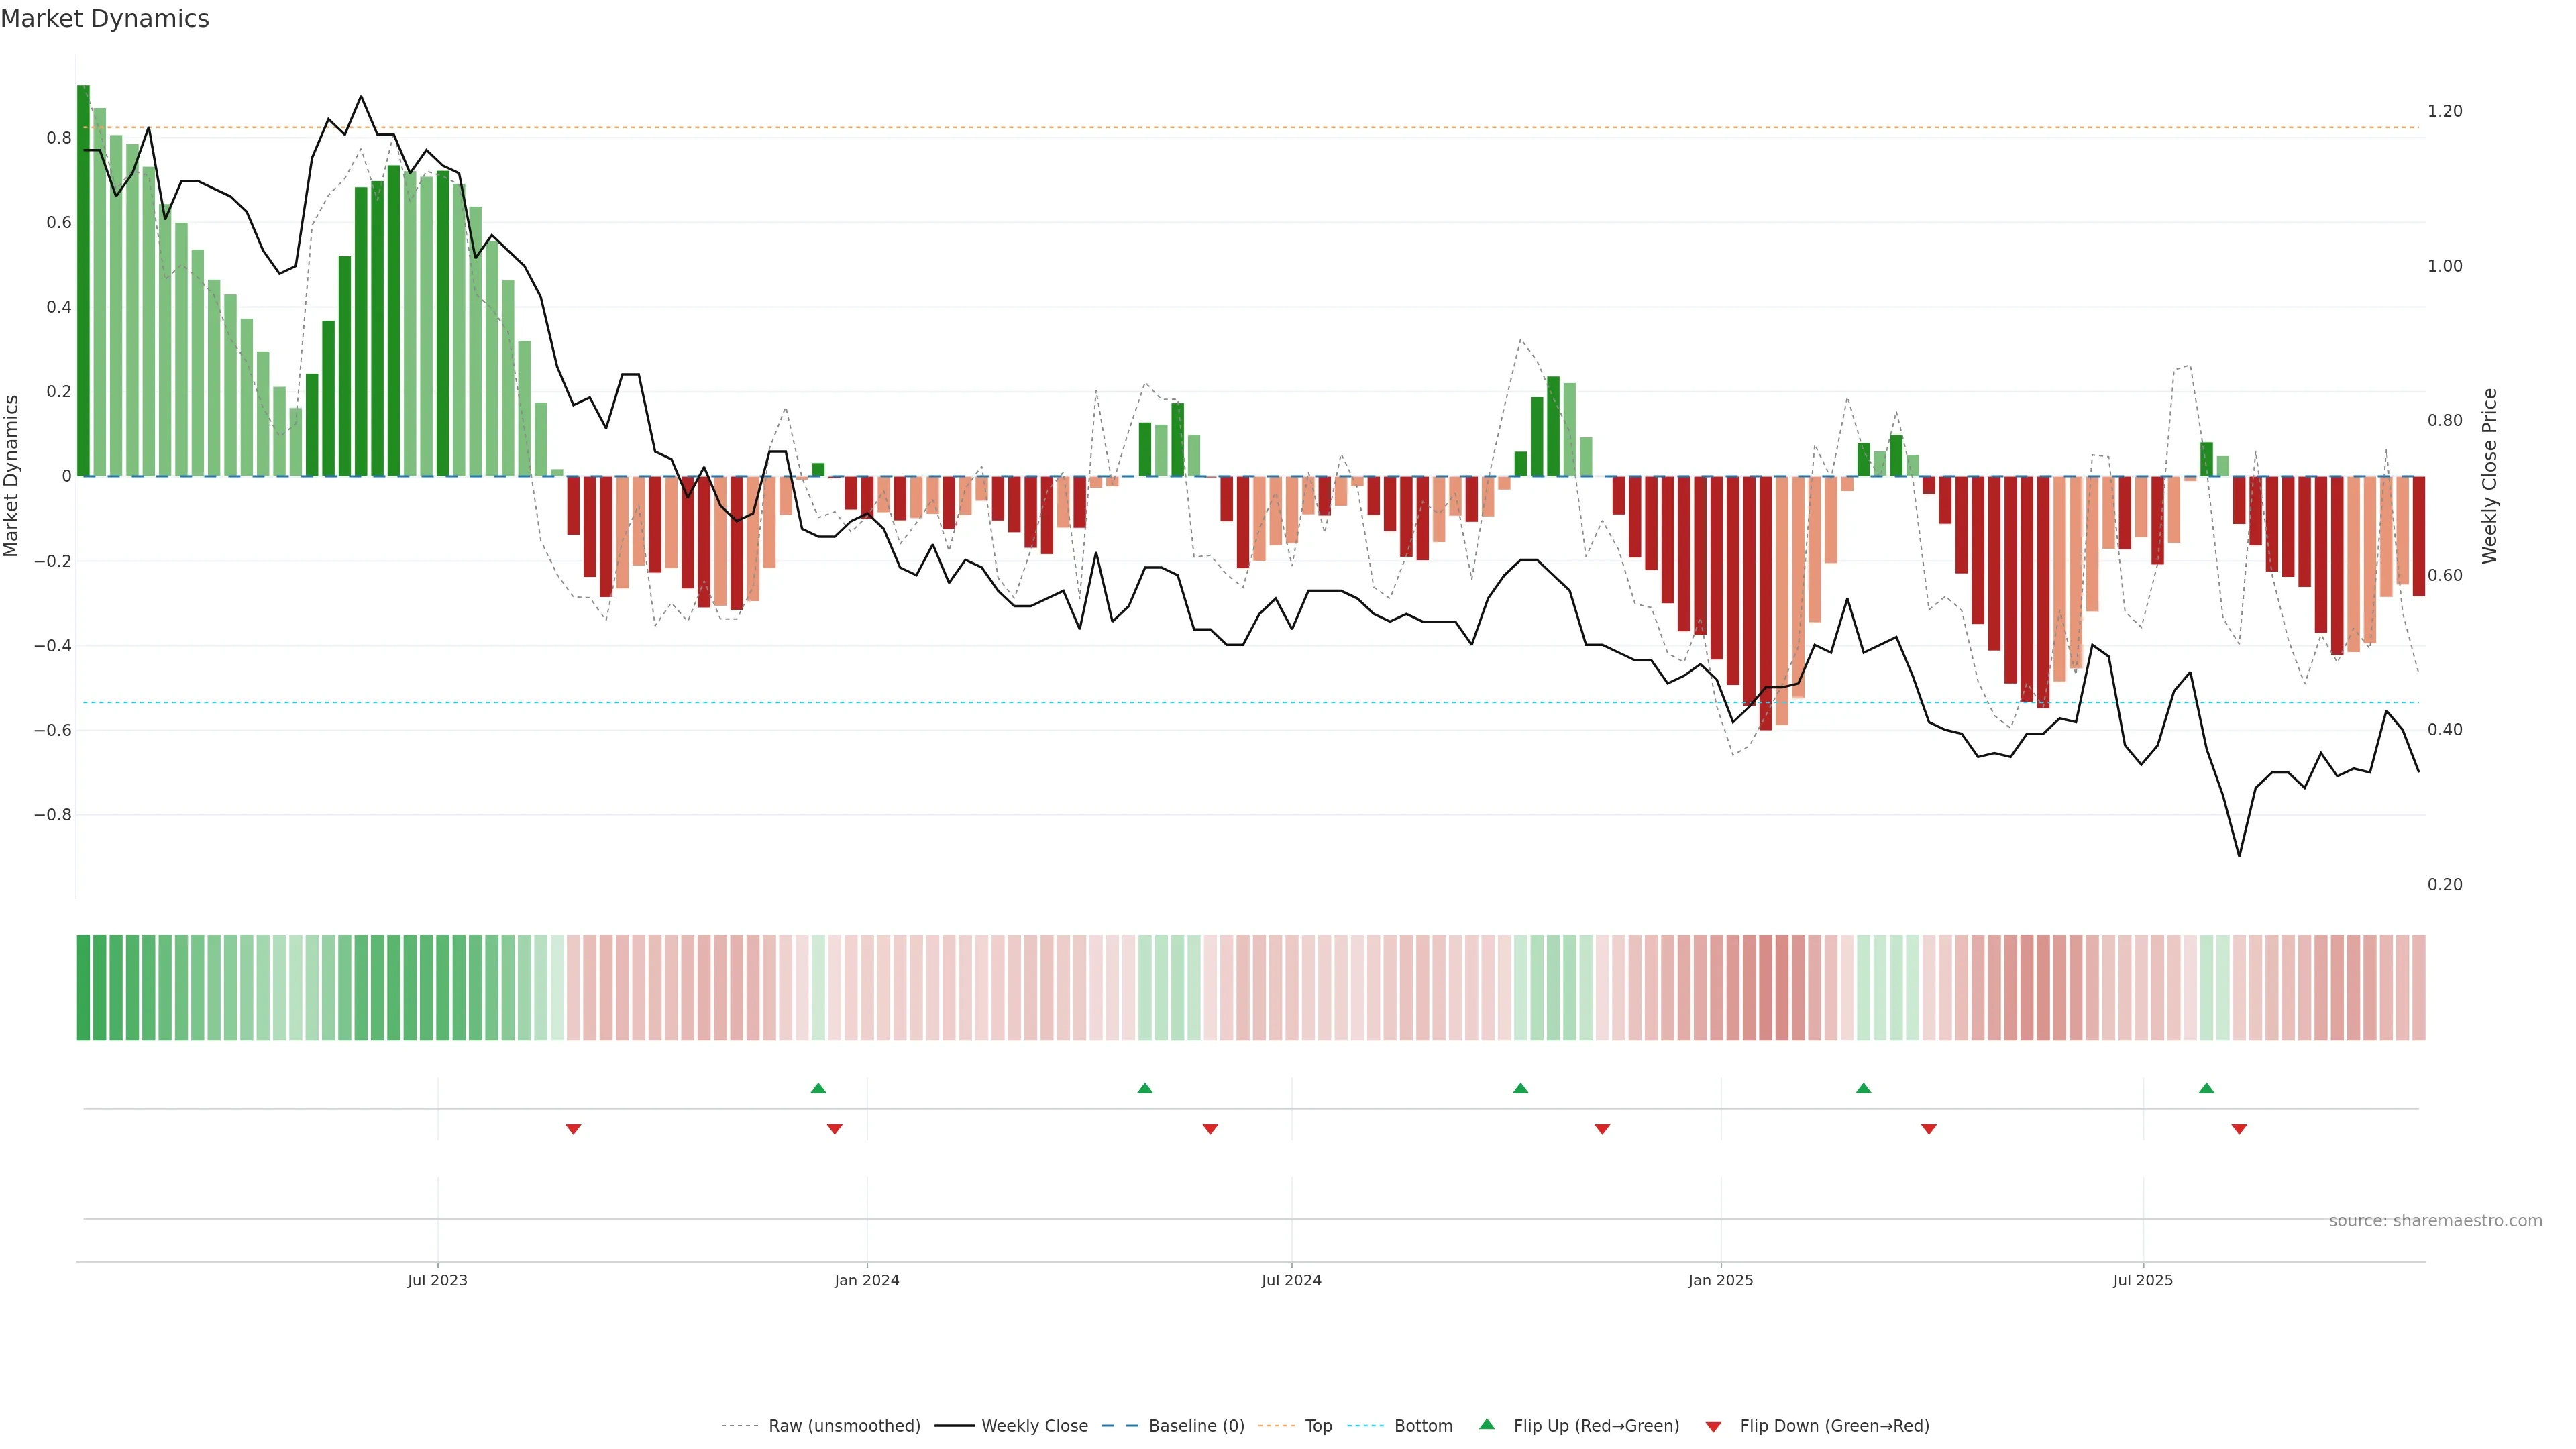Toggle the Baseline (0) legend entry
This screenshot has width=2576, height=1449.
tap(1196, 1426)
